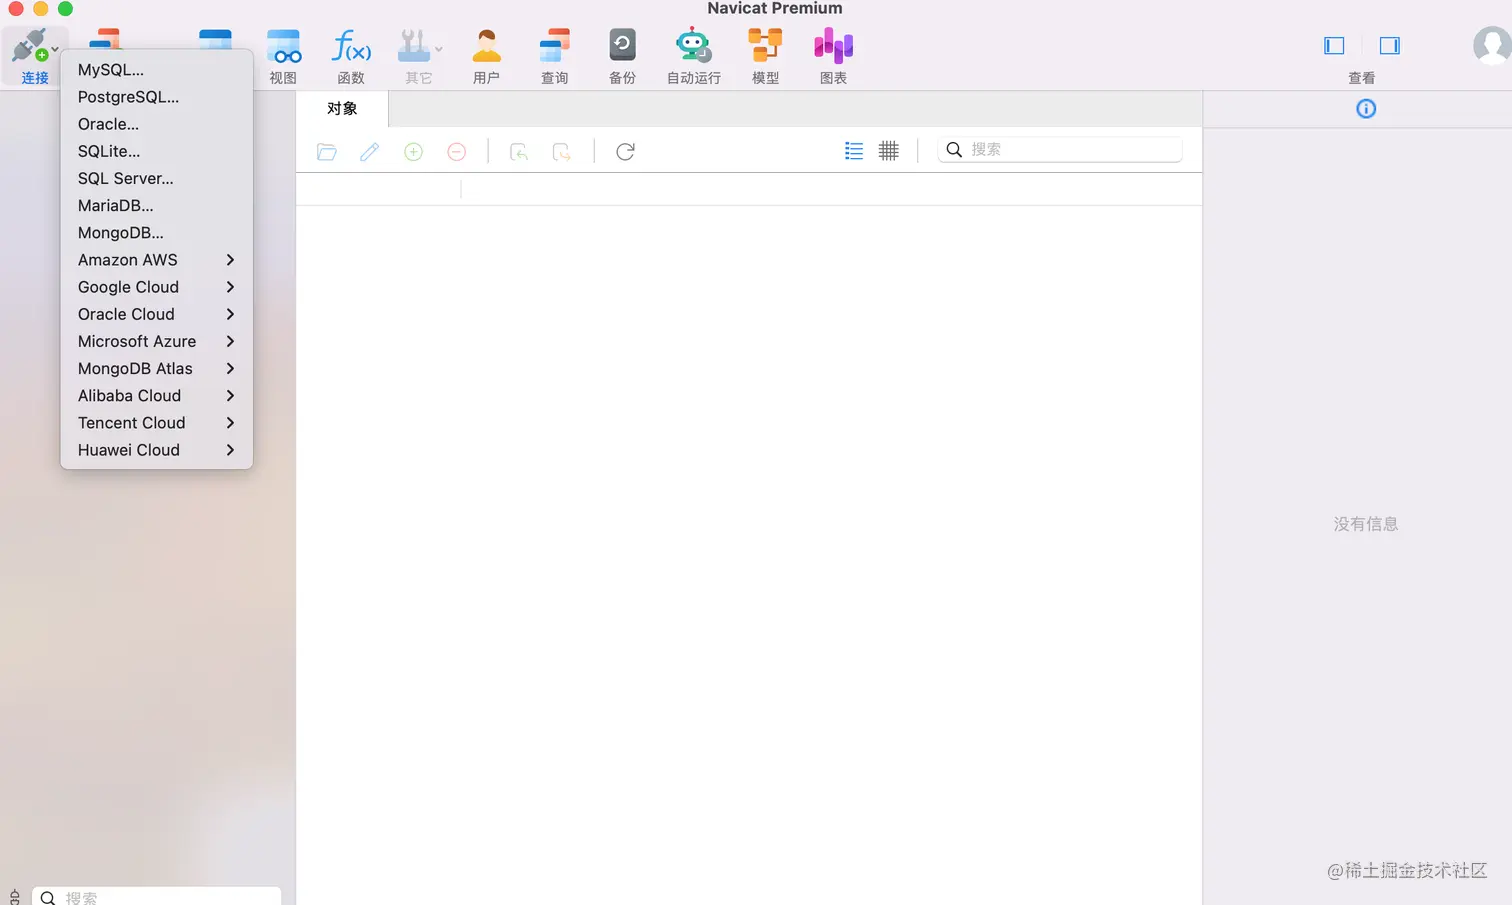Create a new SQLite connection
This screenshot has width=1512, height=905.
tap(108, 151)
